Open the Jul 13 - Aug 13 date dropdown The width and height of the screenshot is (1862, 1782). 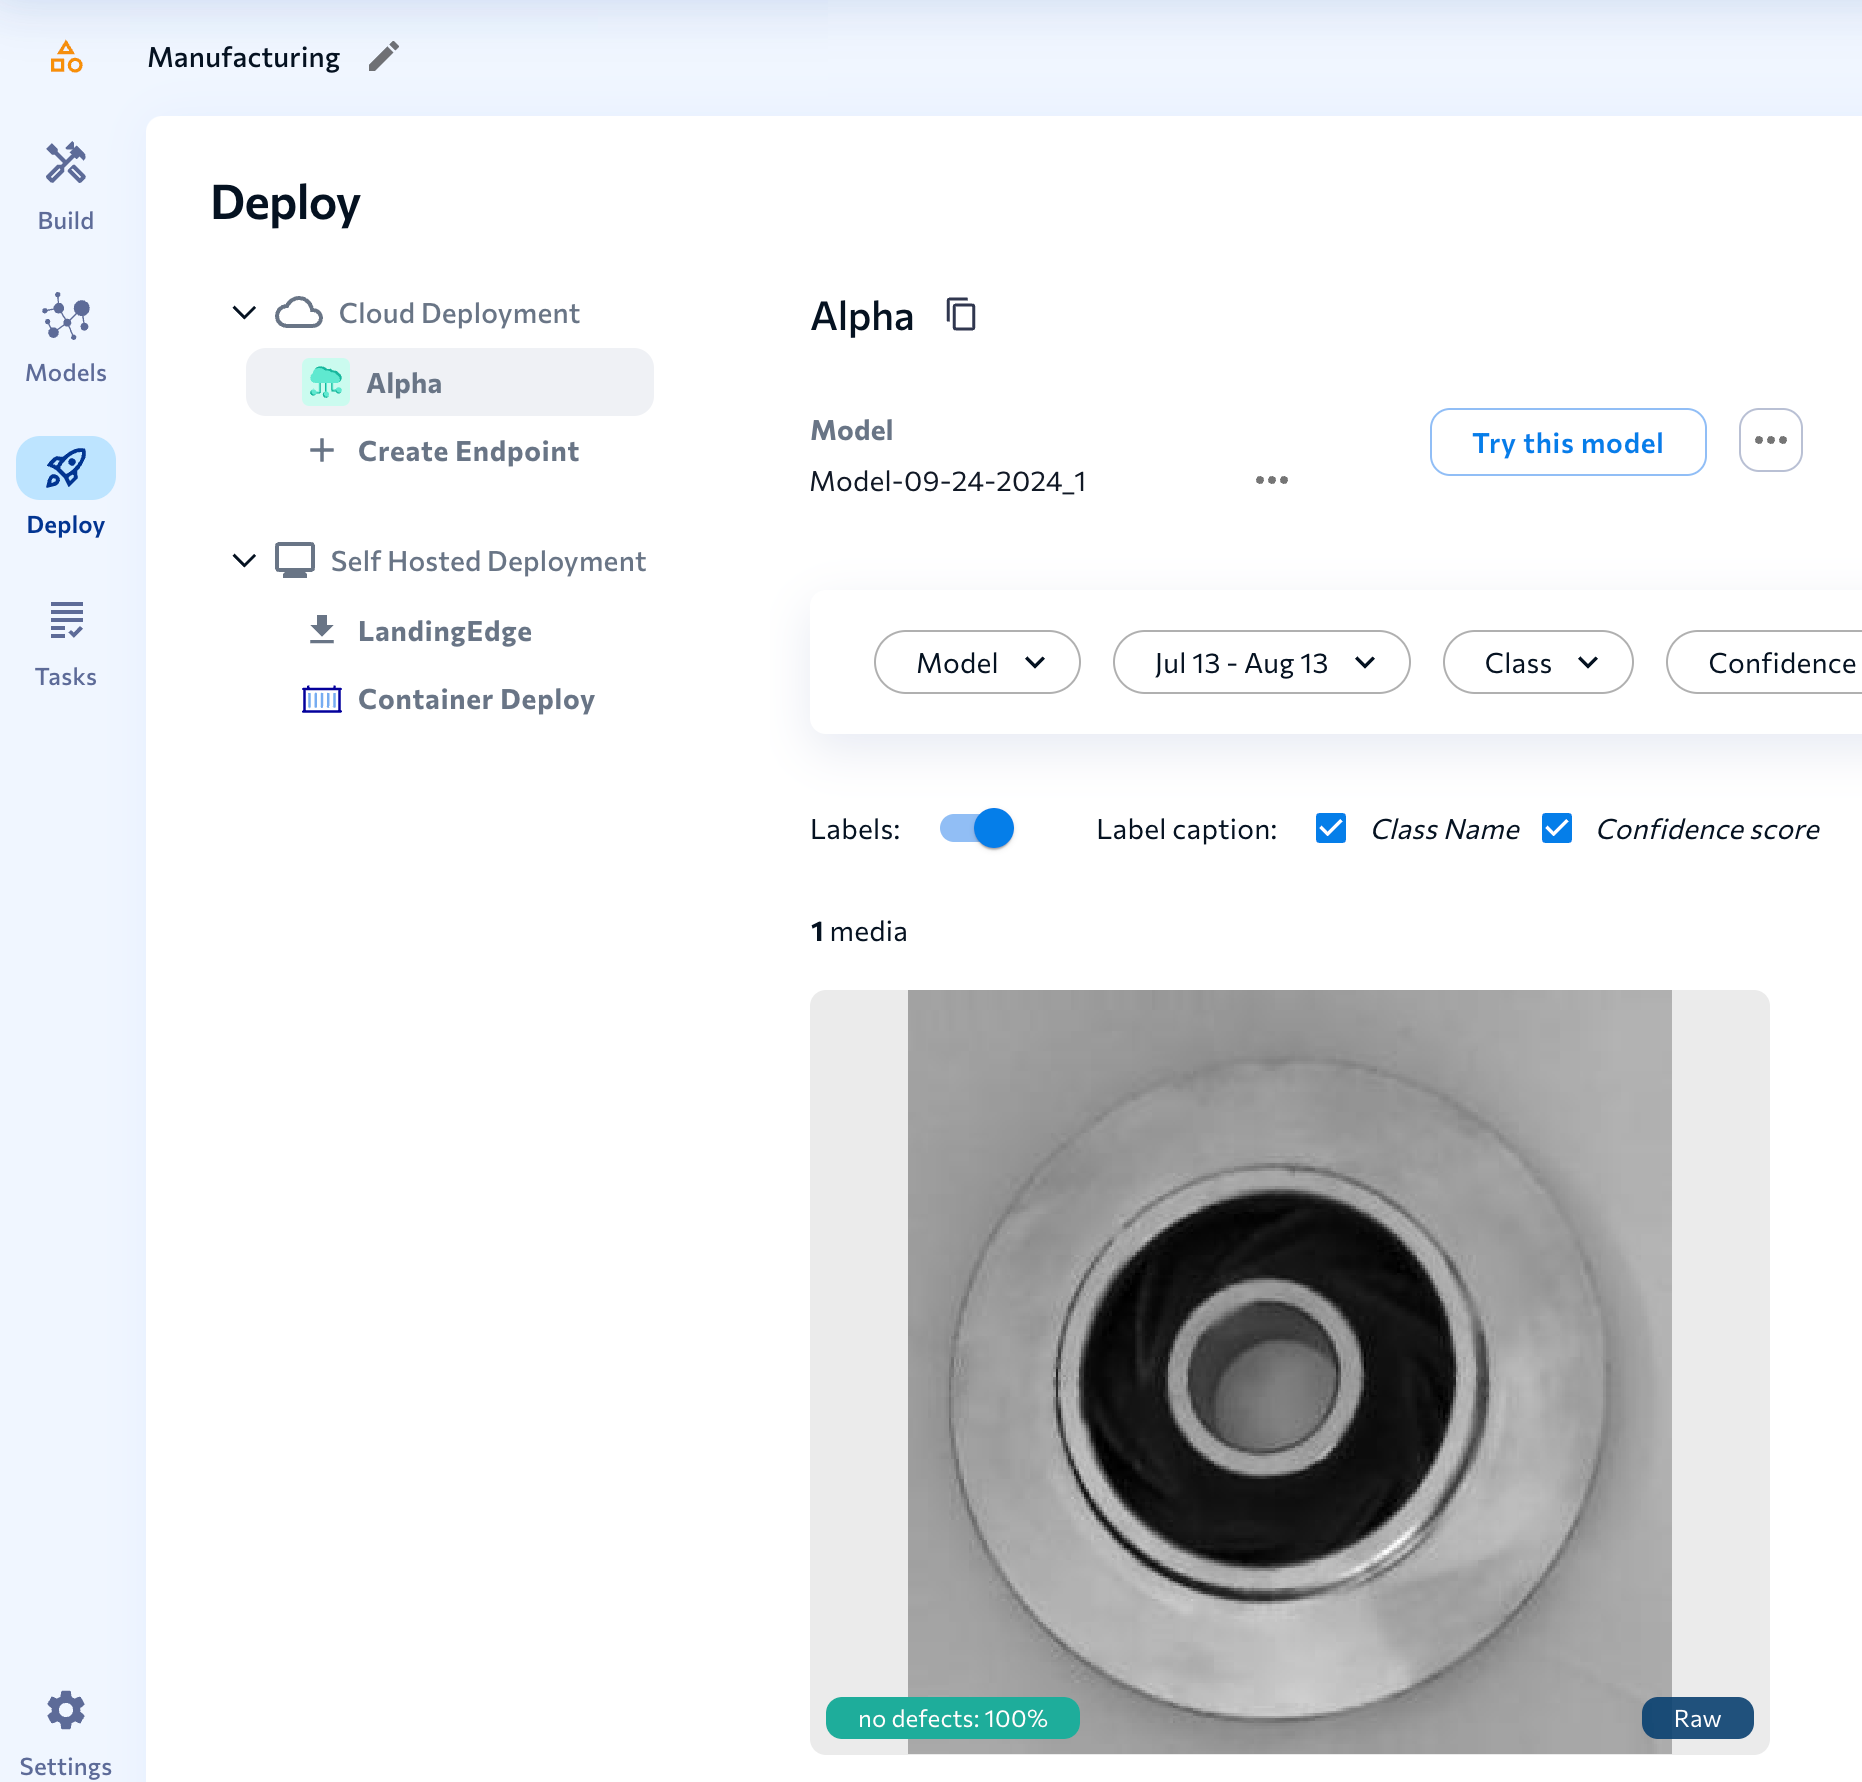pyautogui.click(x=1261, y=662)
